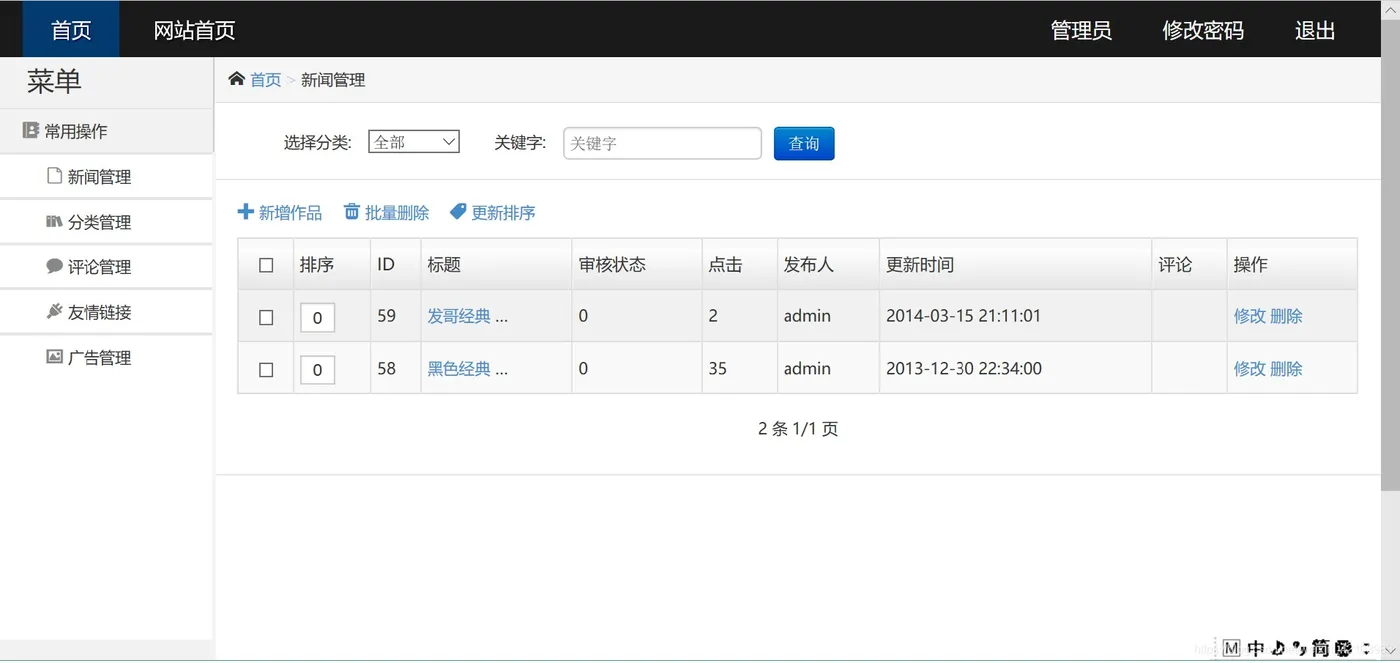Click the trash icon for 批量删除

[352, 212]
